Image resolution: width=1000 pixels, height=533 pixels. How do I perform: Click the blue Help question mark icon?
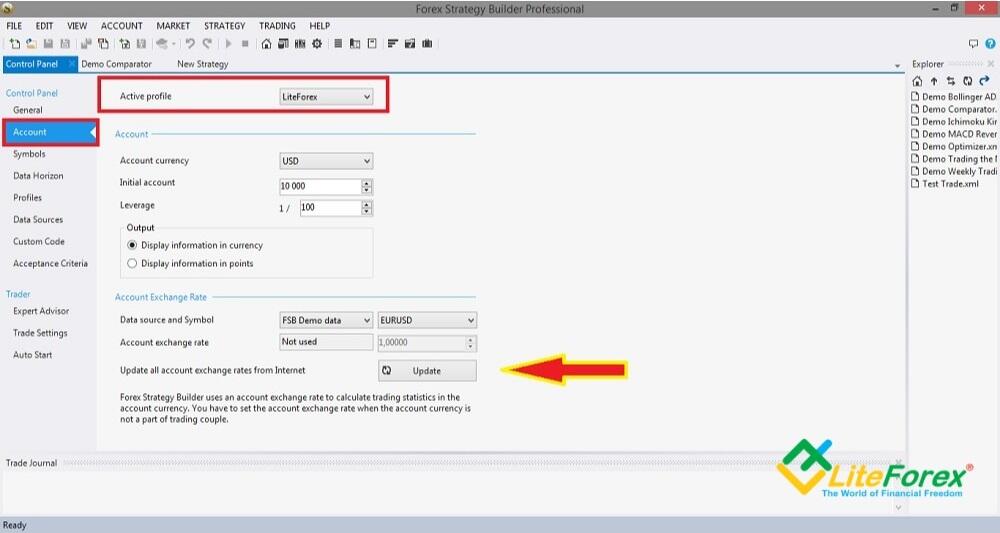pos(989,44)
